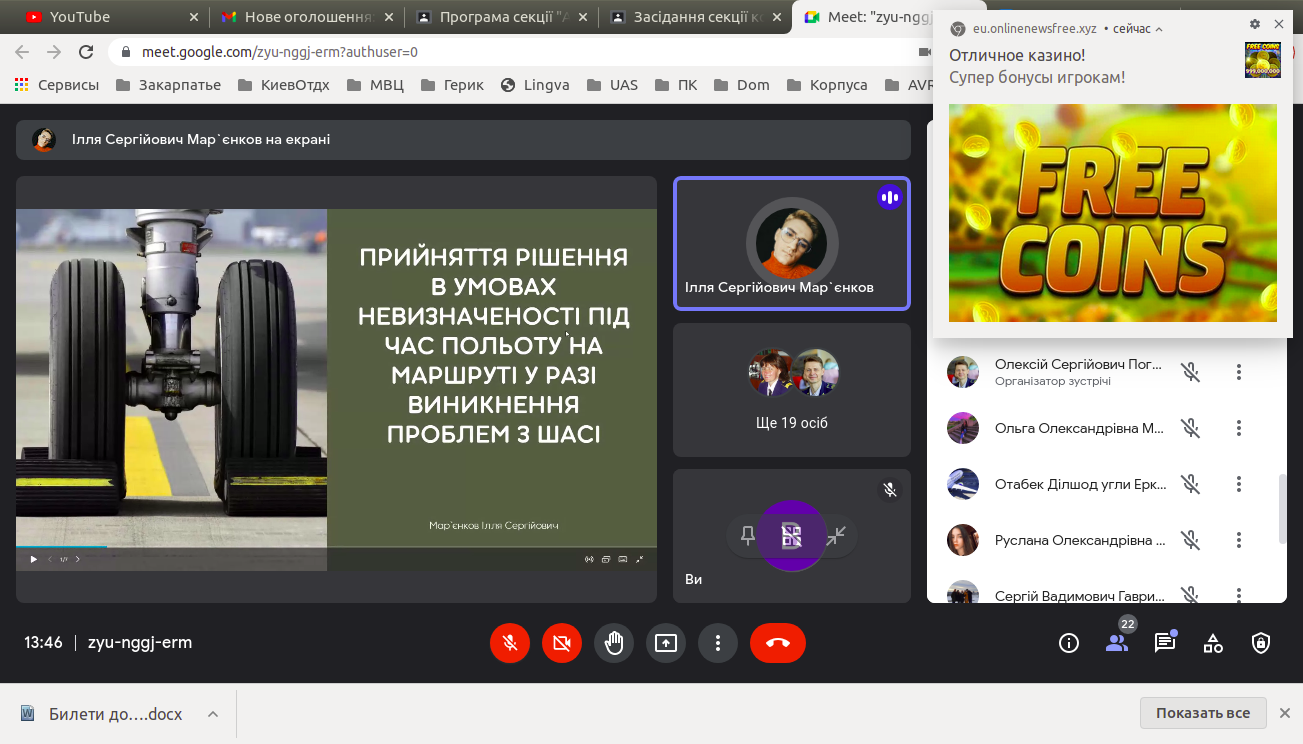Click the live broadcast icon on slideshow controls
Screen dimensions: 1303x744
pyautogui.click(x=589, y=559)
